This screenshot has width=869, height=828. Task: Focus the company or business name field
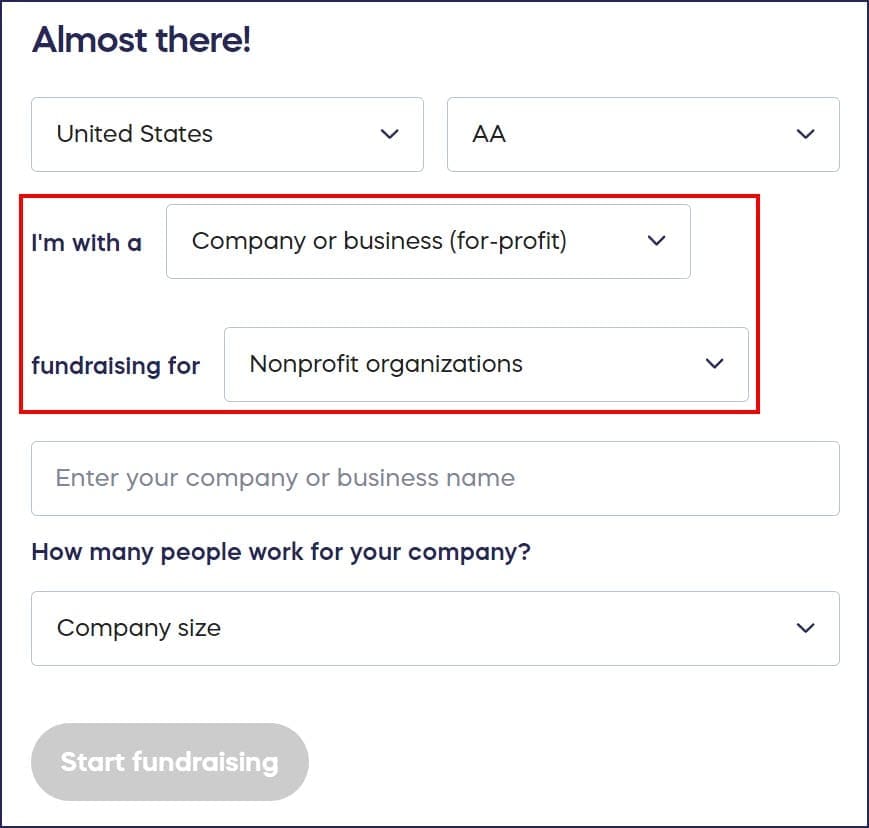pos(435,478)
